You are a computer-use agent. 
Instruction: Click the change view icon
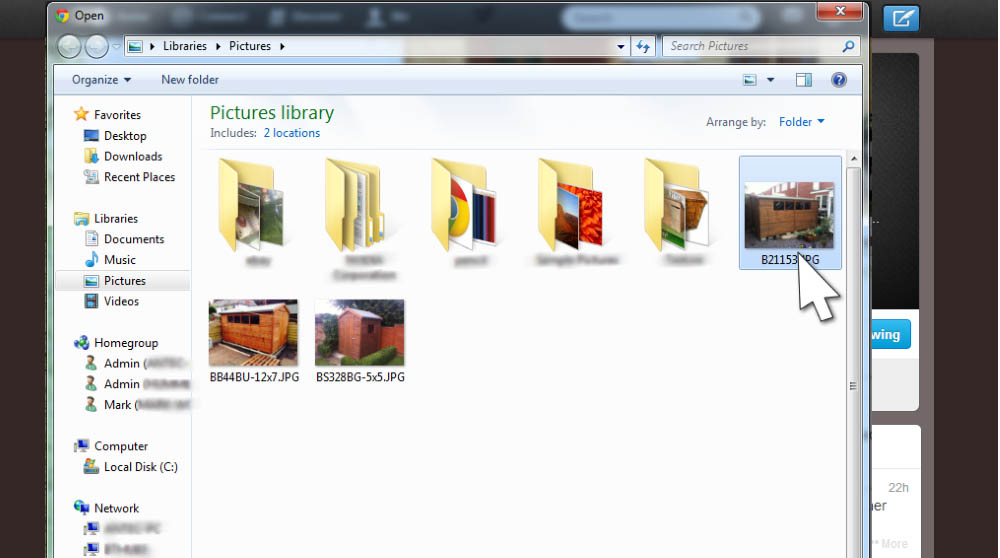(x=750, y=80)
